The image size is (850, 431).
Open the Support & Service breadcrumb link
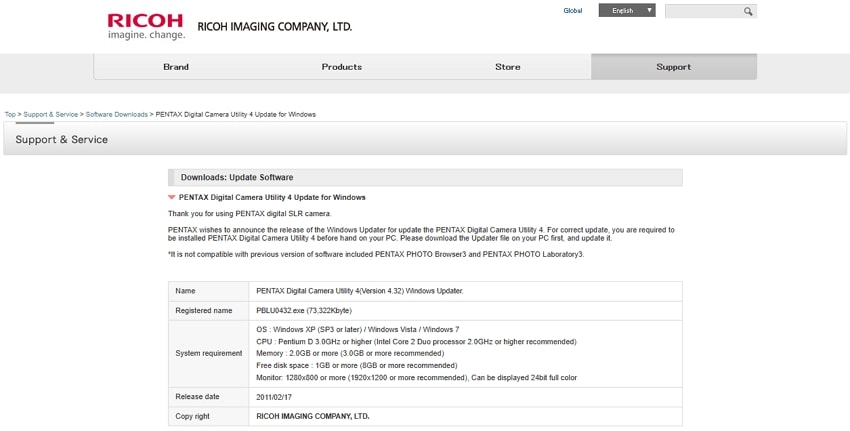(x=50, y=115)
